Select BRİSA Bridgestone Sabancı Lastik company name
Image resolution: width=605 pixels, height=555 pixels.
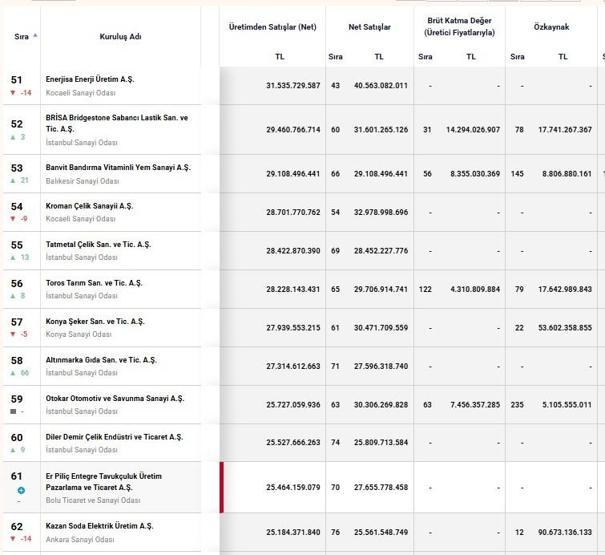tap(117, 123)
